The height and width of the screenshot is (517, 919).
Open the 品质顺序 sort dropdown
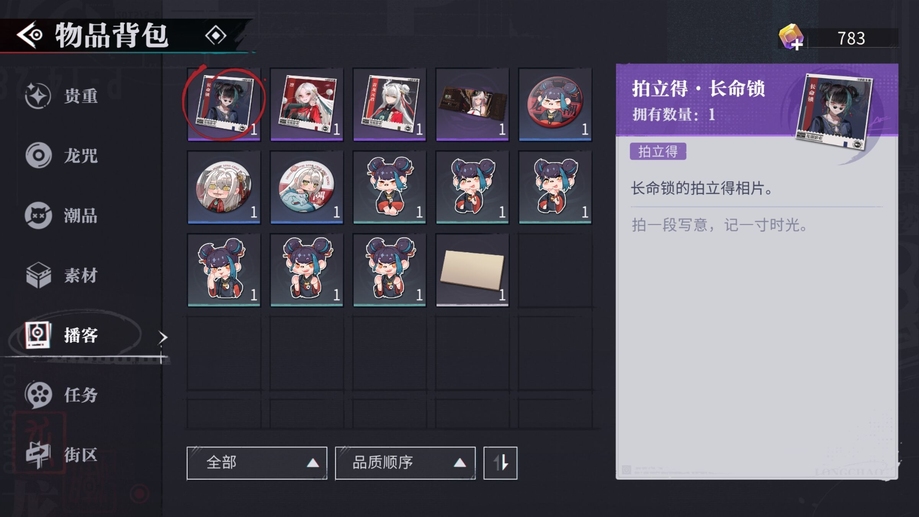coord(405,463)
